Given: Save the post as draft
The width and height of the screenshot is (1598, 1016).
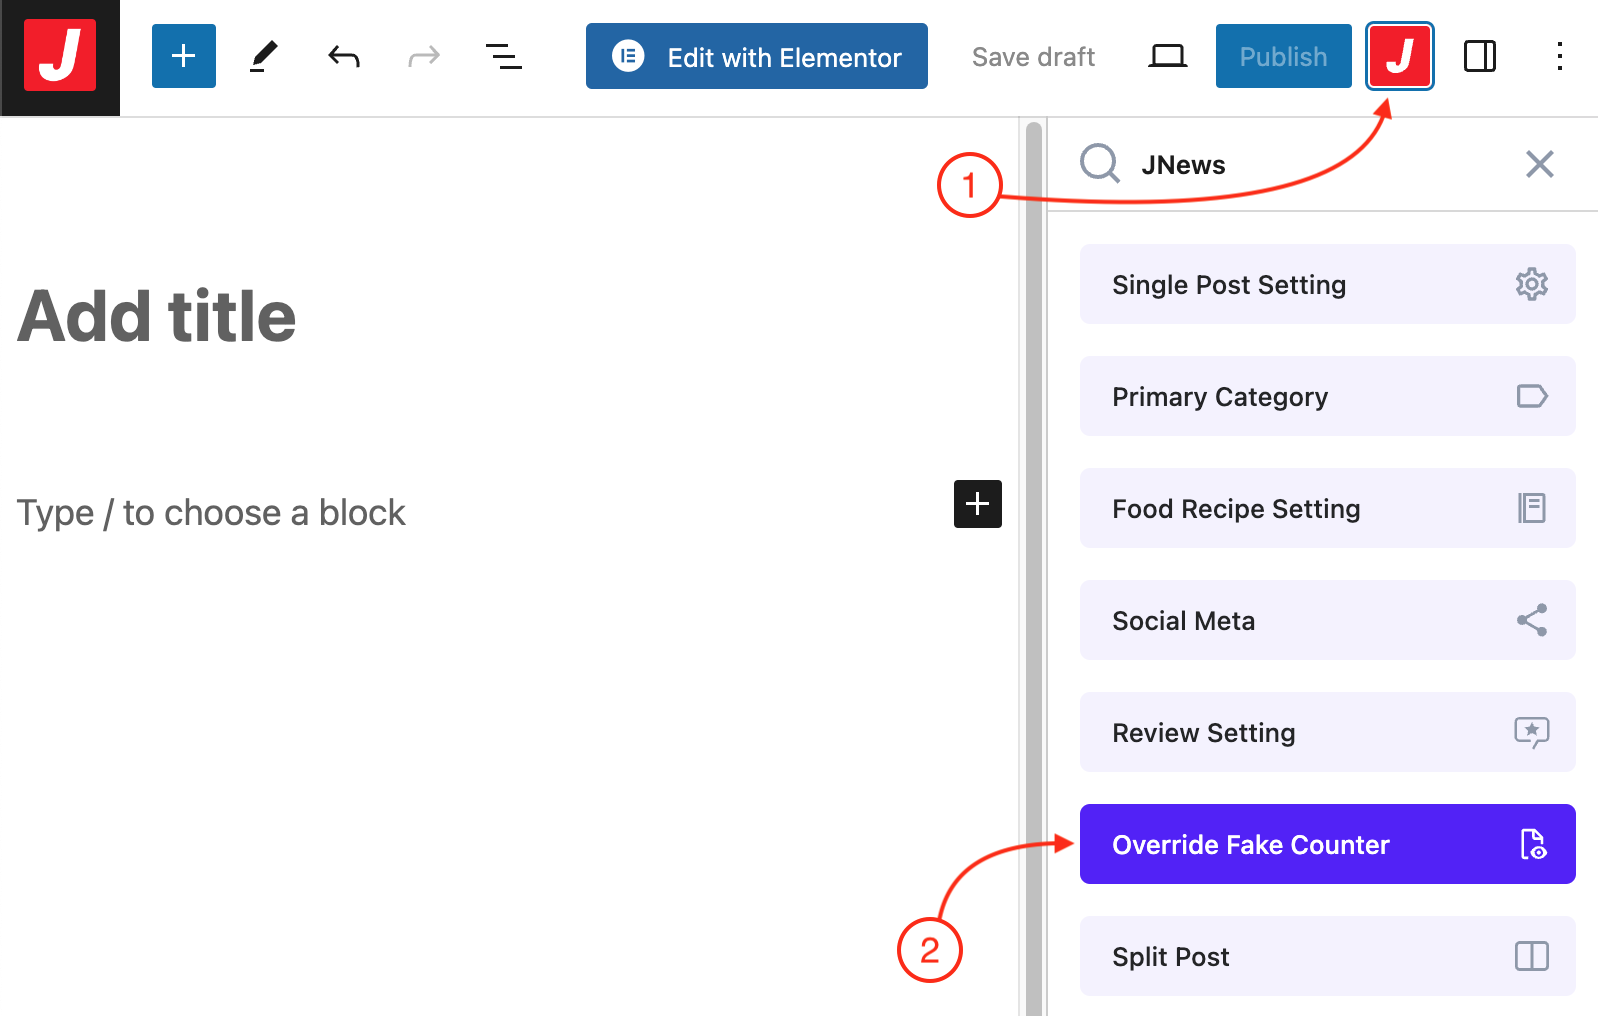Looking at the screenshot, I should (1033, 57).
